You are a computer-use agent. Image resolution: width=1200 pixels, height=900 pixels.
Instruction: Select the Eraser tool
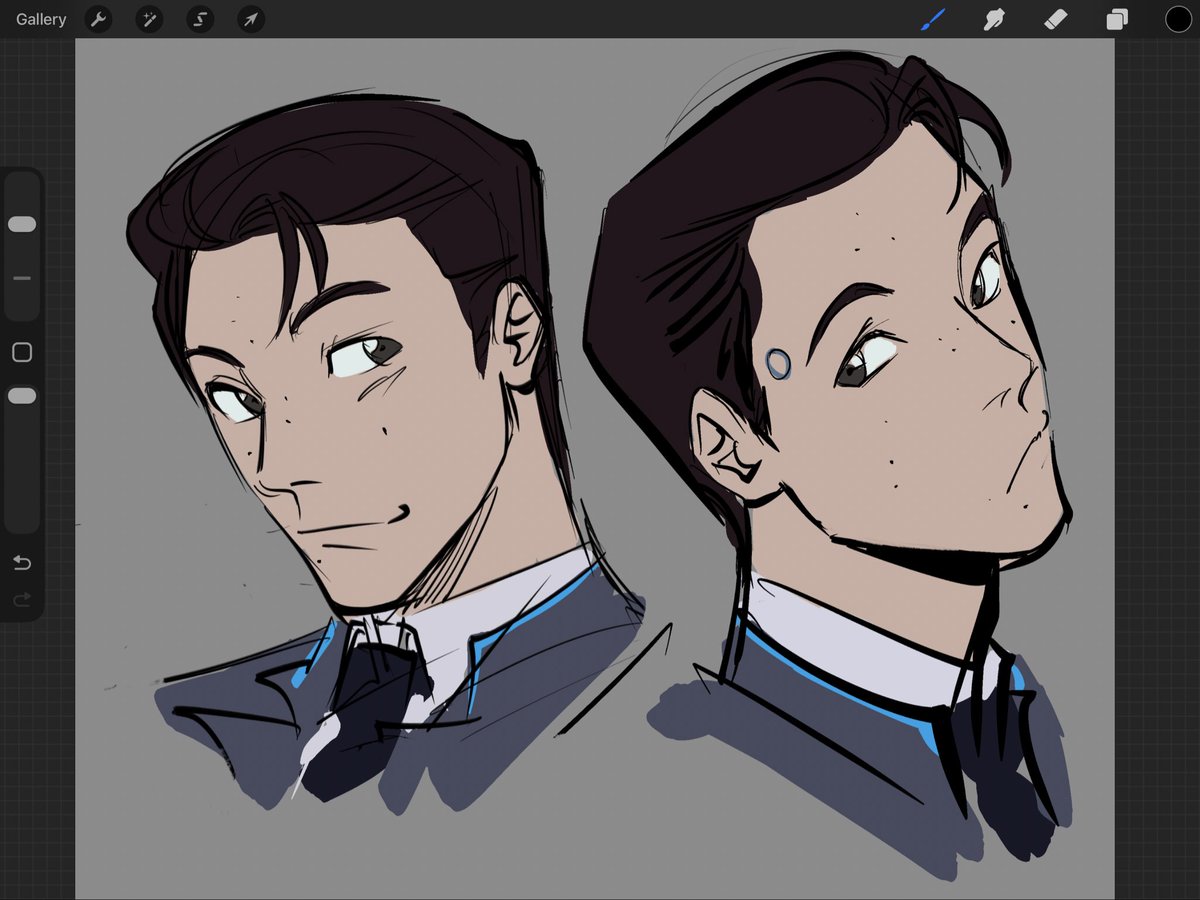[1056, 19]
